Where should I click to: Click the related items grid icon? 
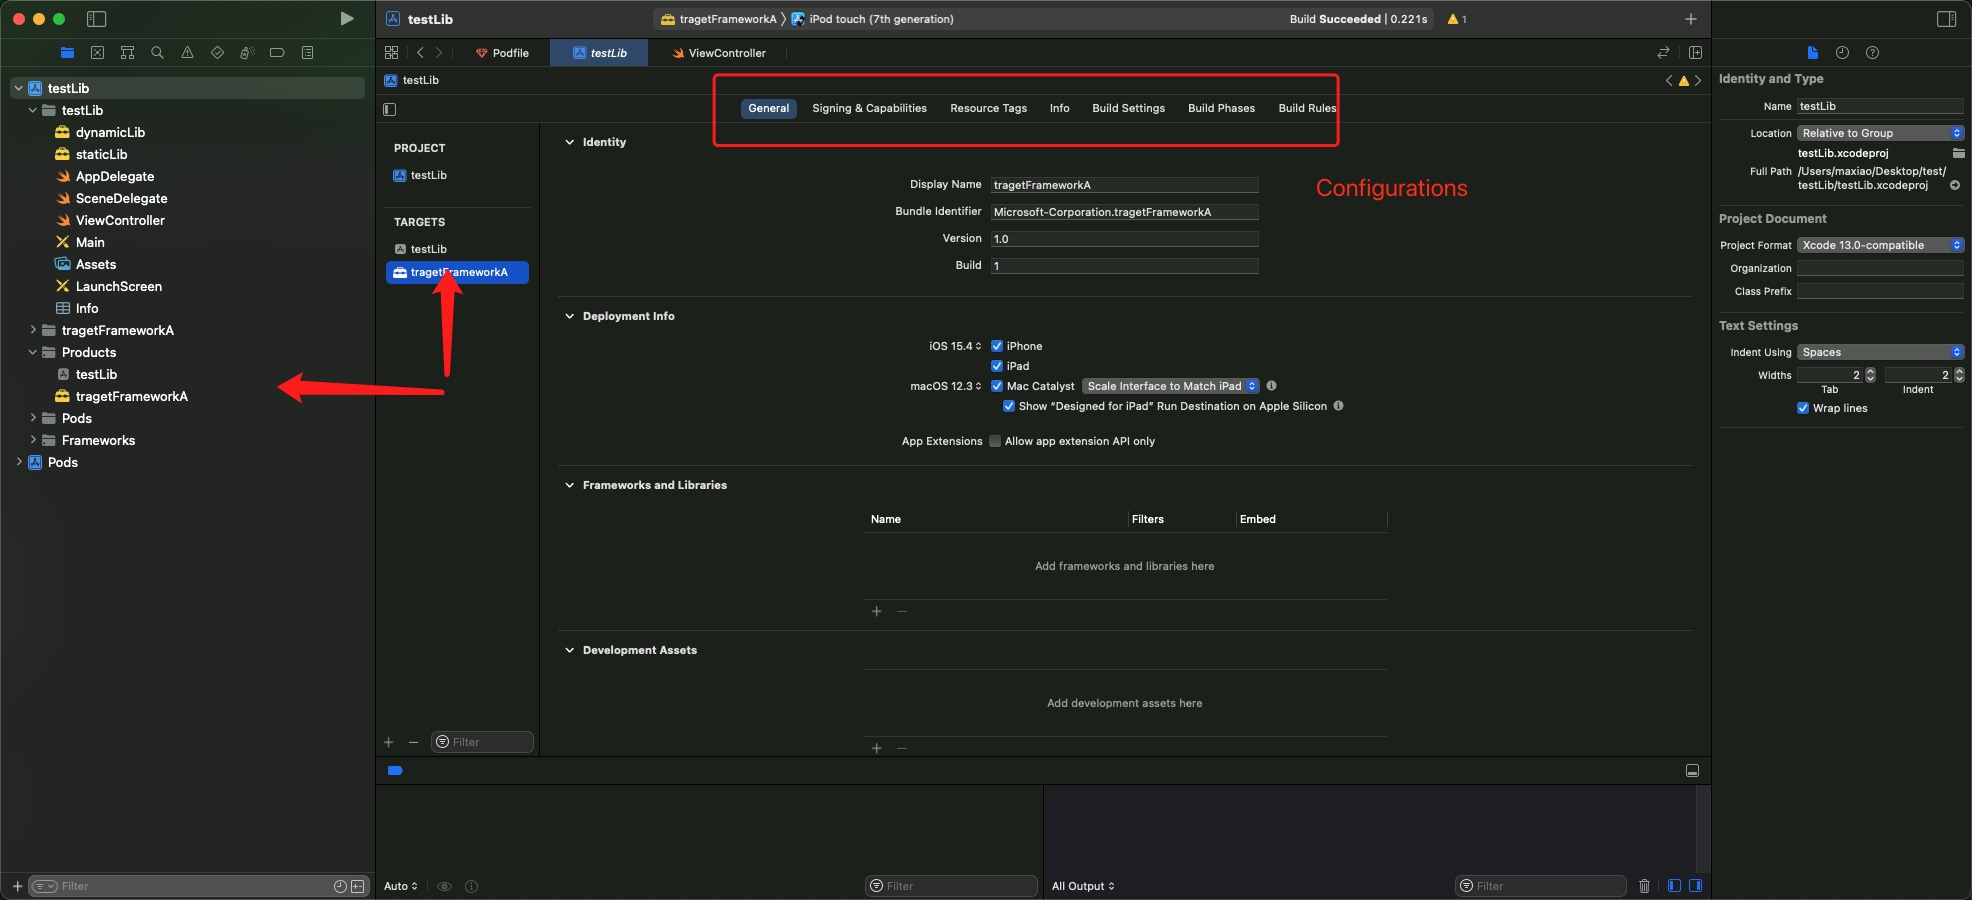[391, 53]
